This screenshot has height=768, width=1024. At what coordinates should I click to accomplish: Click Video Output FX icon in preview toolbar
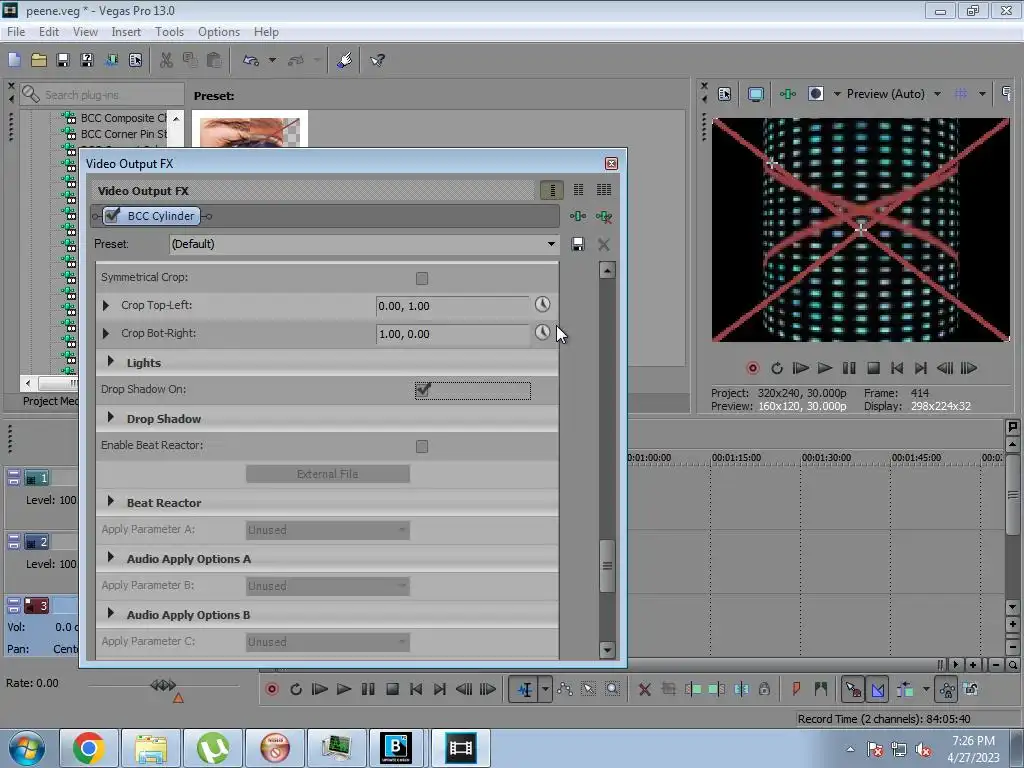(788, 94)
